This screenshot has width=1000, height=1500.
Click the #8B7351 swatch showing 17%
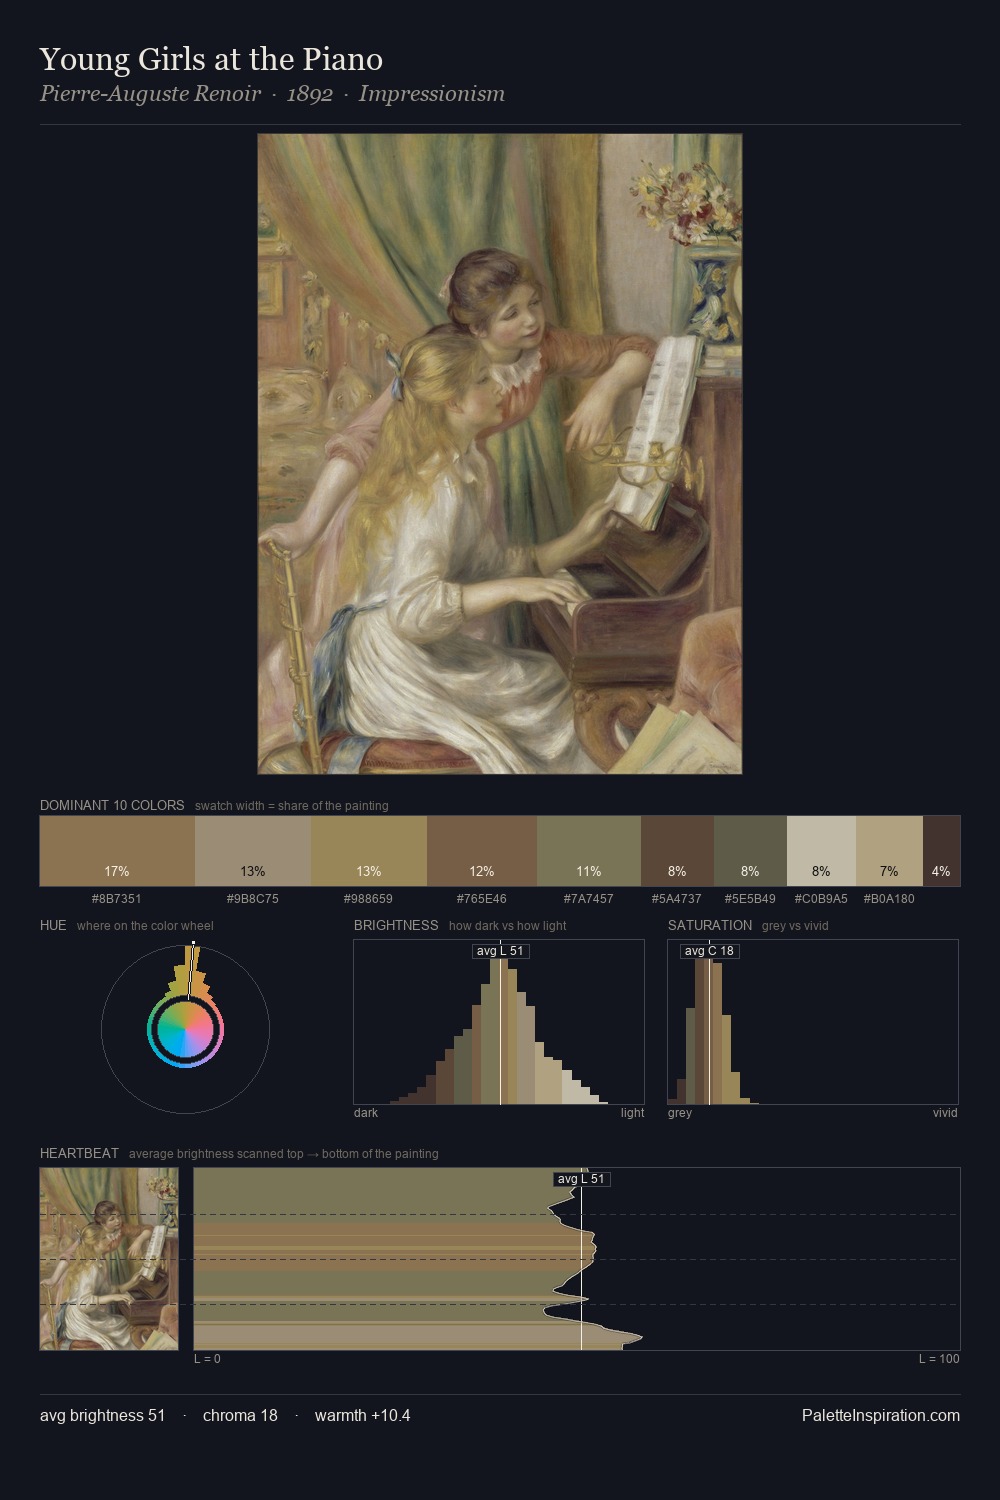[x=117, y=851]
